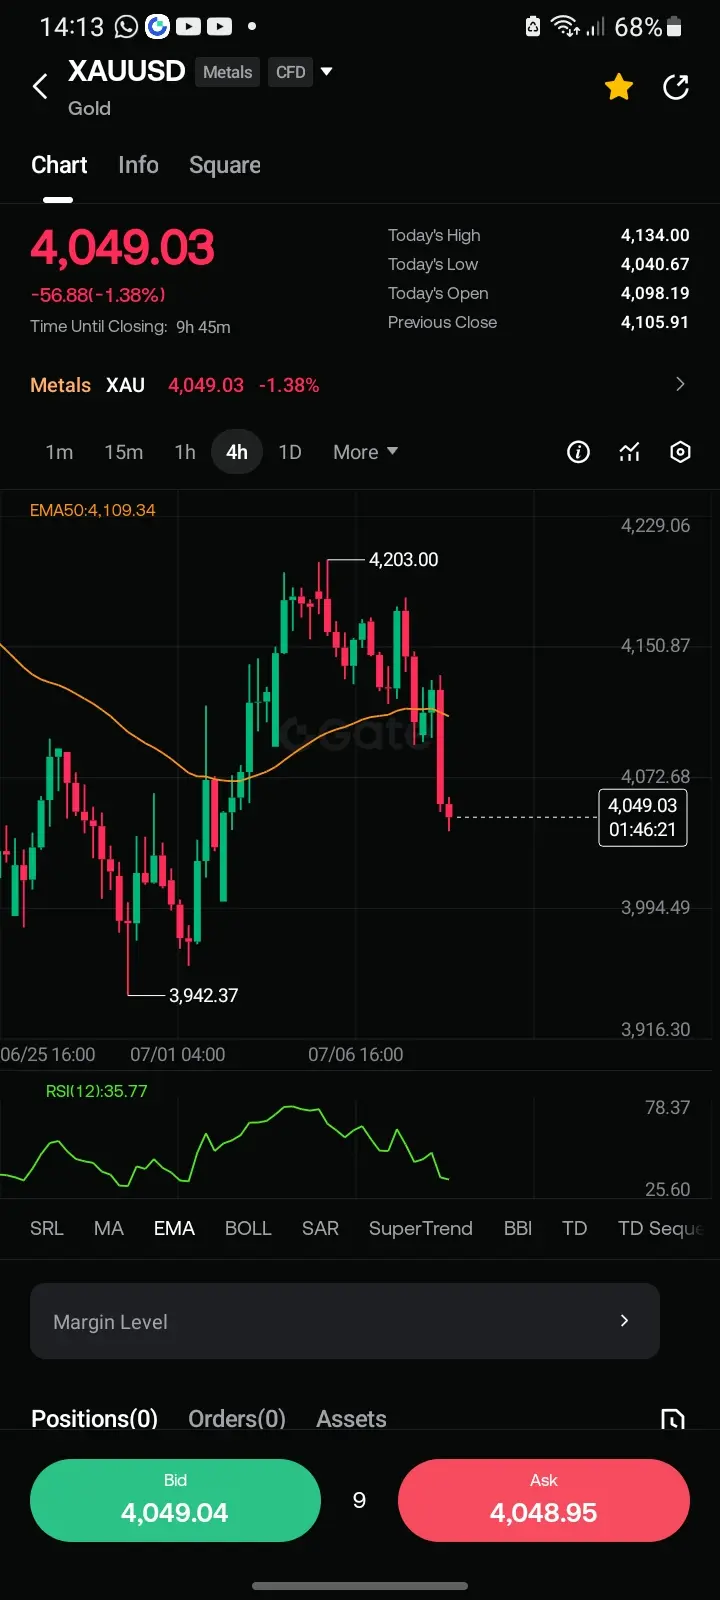Tap the Today's Low value 4,040.67
The height and width of the screenshot is (1600, 720).
[x=655, y=264]
